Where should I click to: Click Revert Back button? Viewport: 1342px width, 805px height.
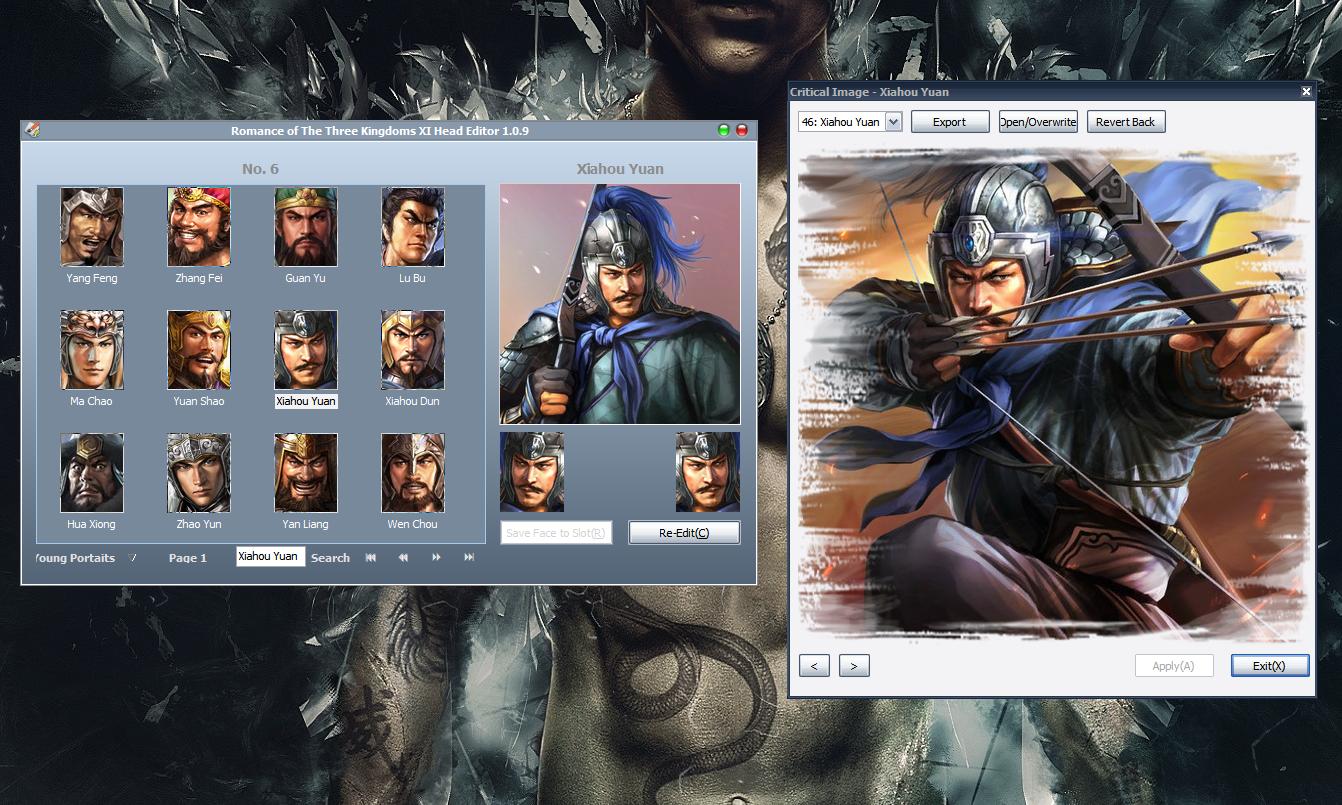(x=1126, y=122)
